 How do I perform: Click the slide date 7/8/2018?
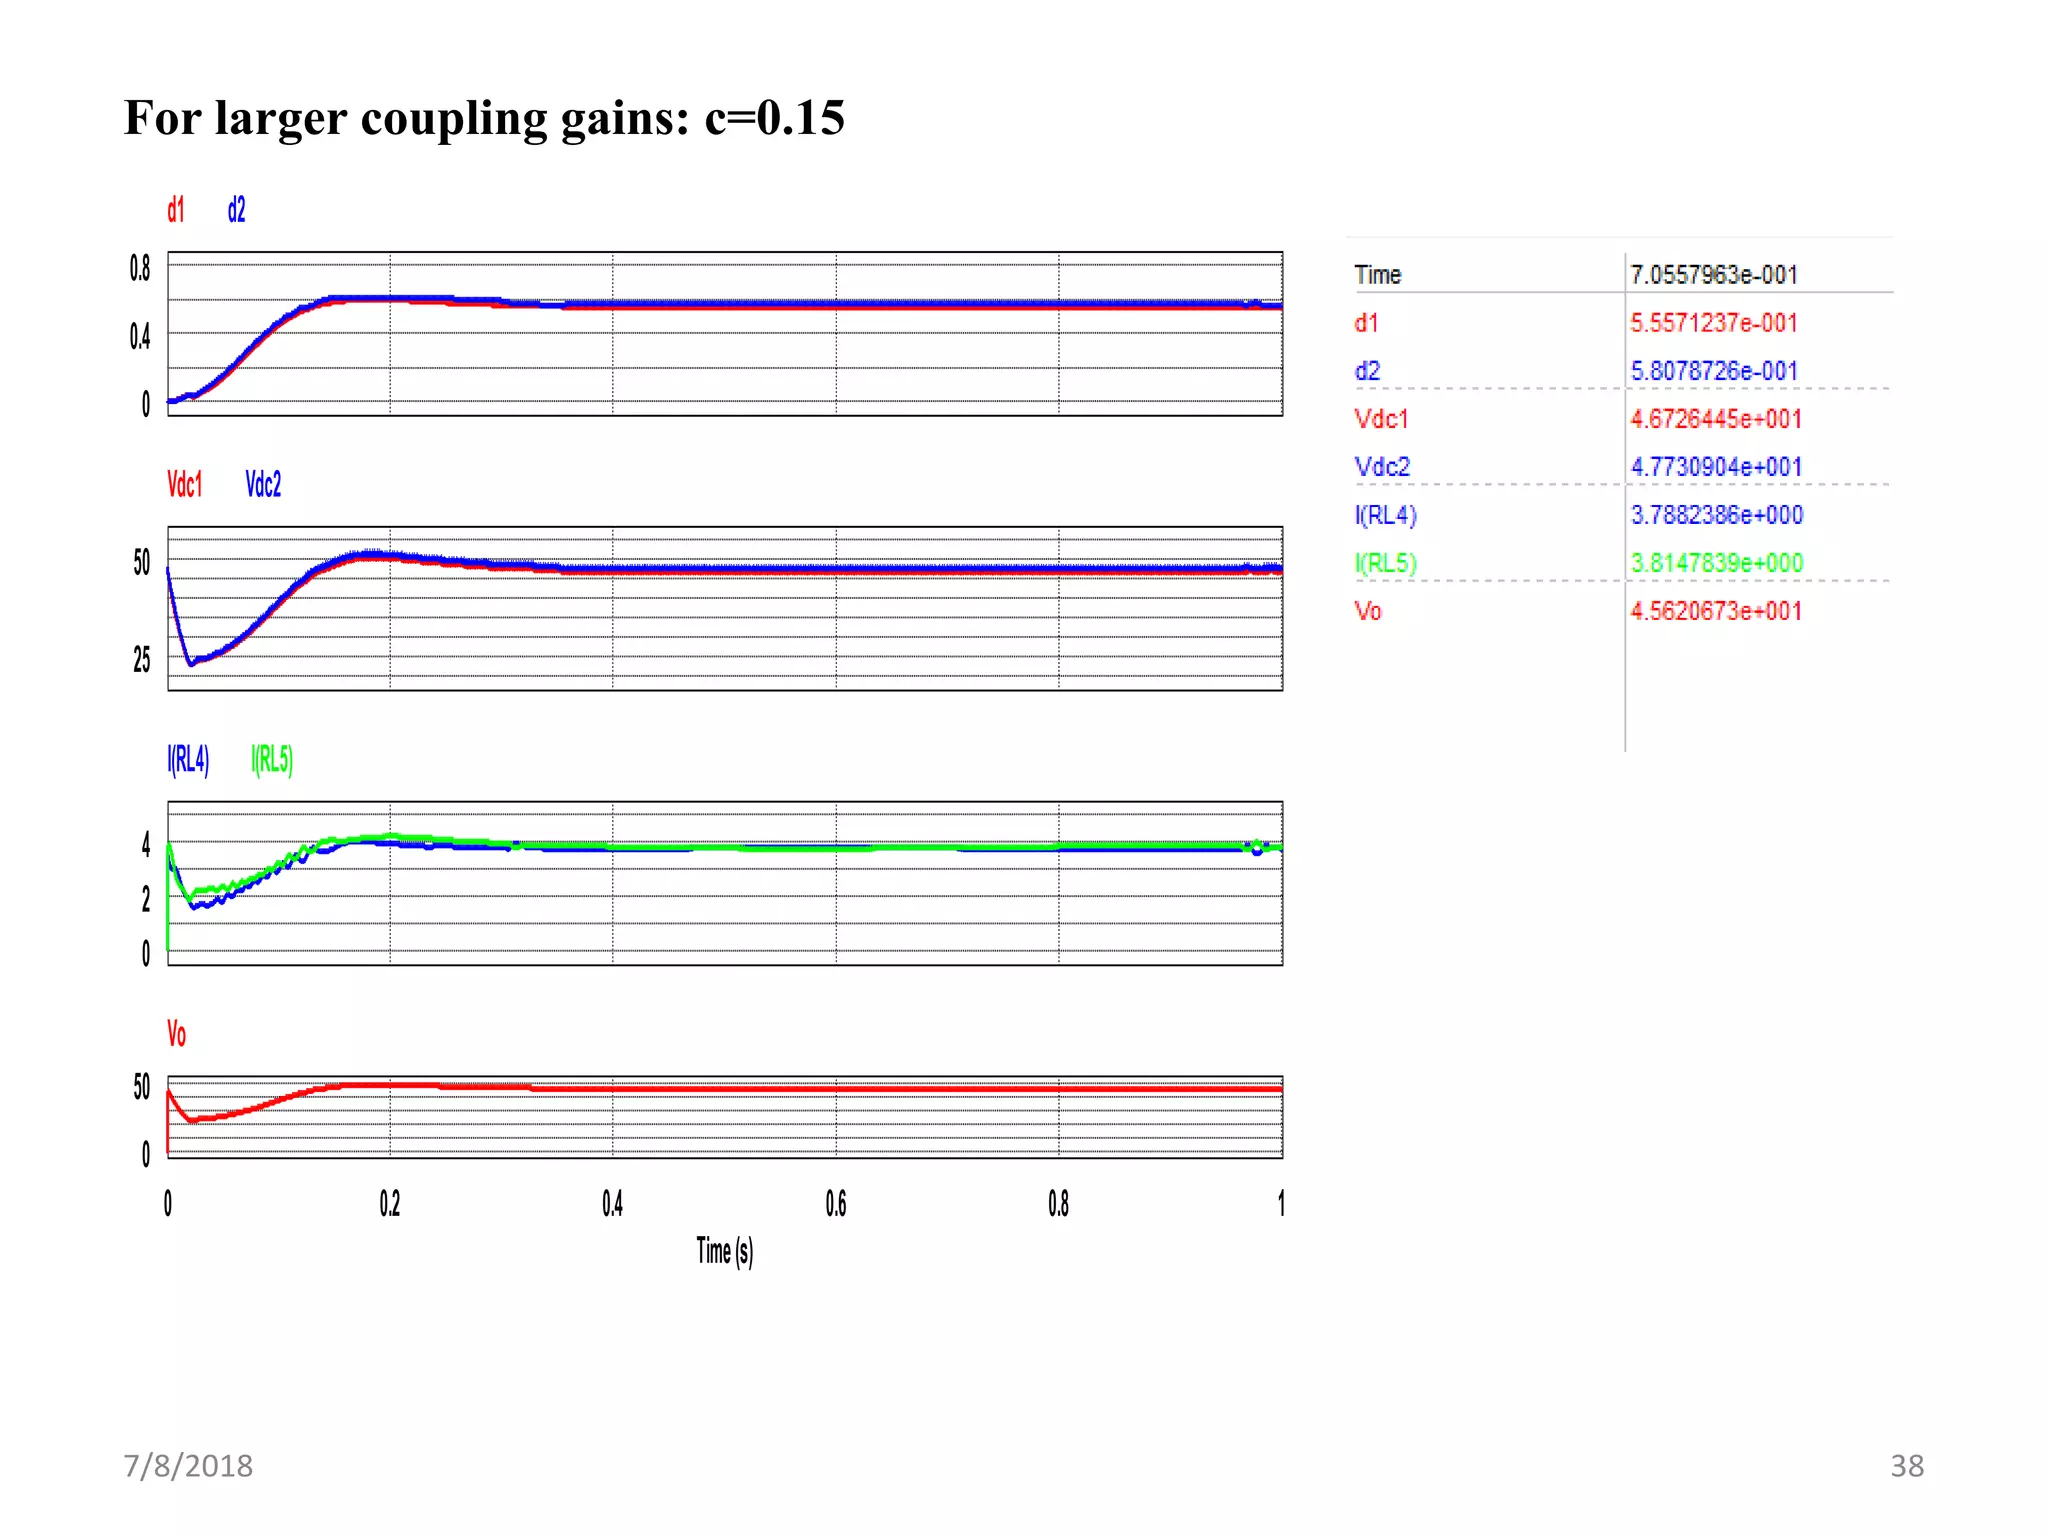pos(188,1466)
